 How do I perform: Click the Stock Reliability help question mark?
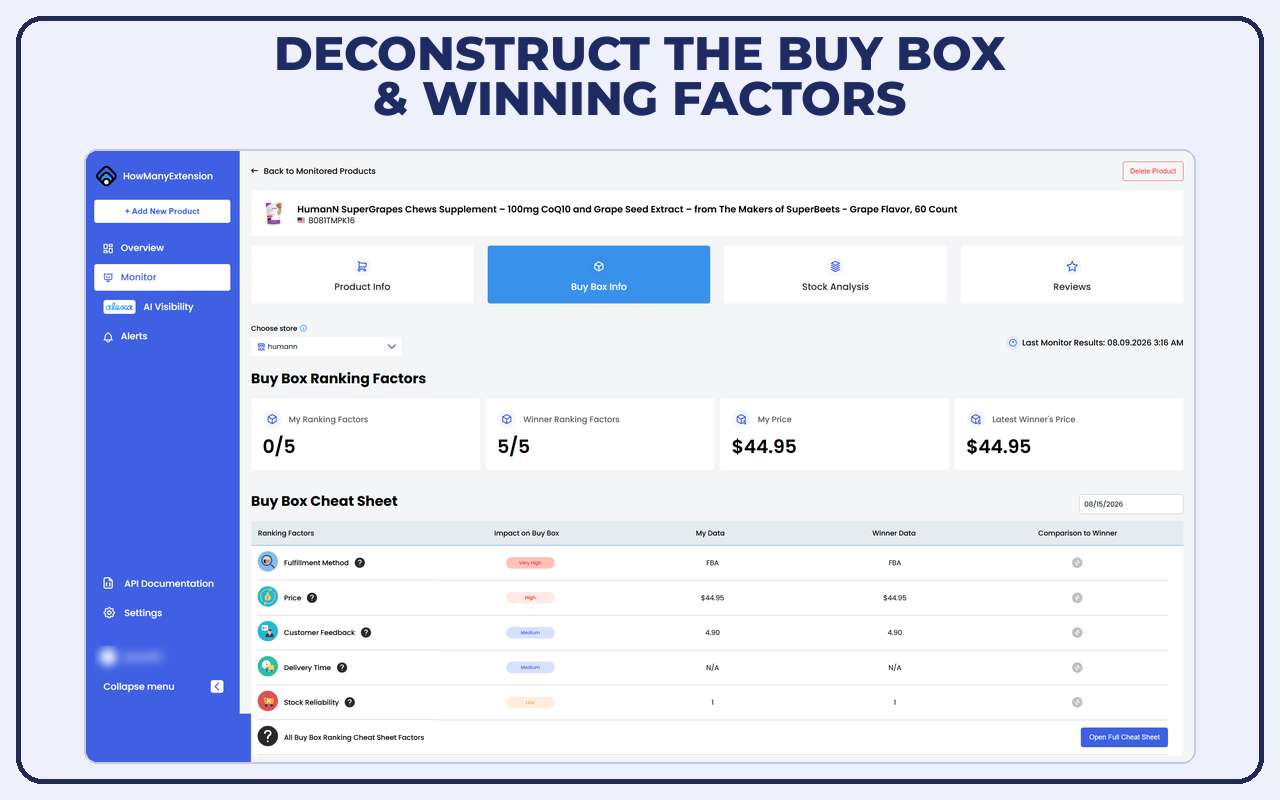350,702
